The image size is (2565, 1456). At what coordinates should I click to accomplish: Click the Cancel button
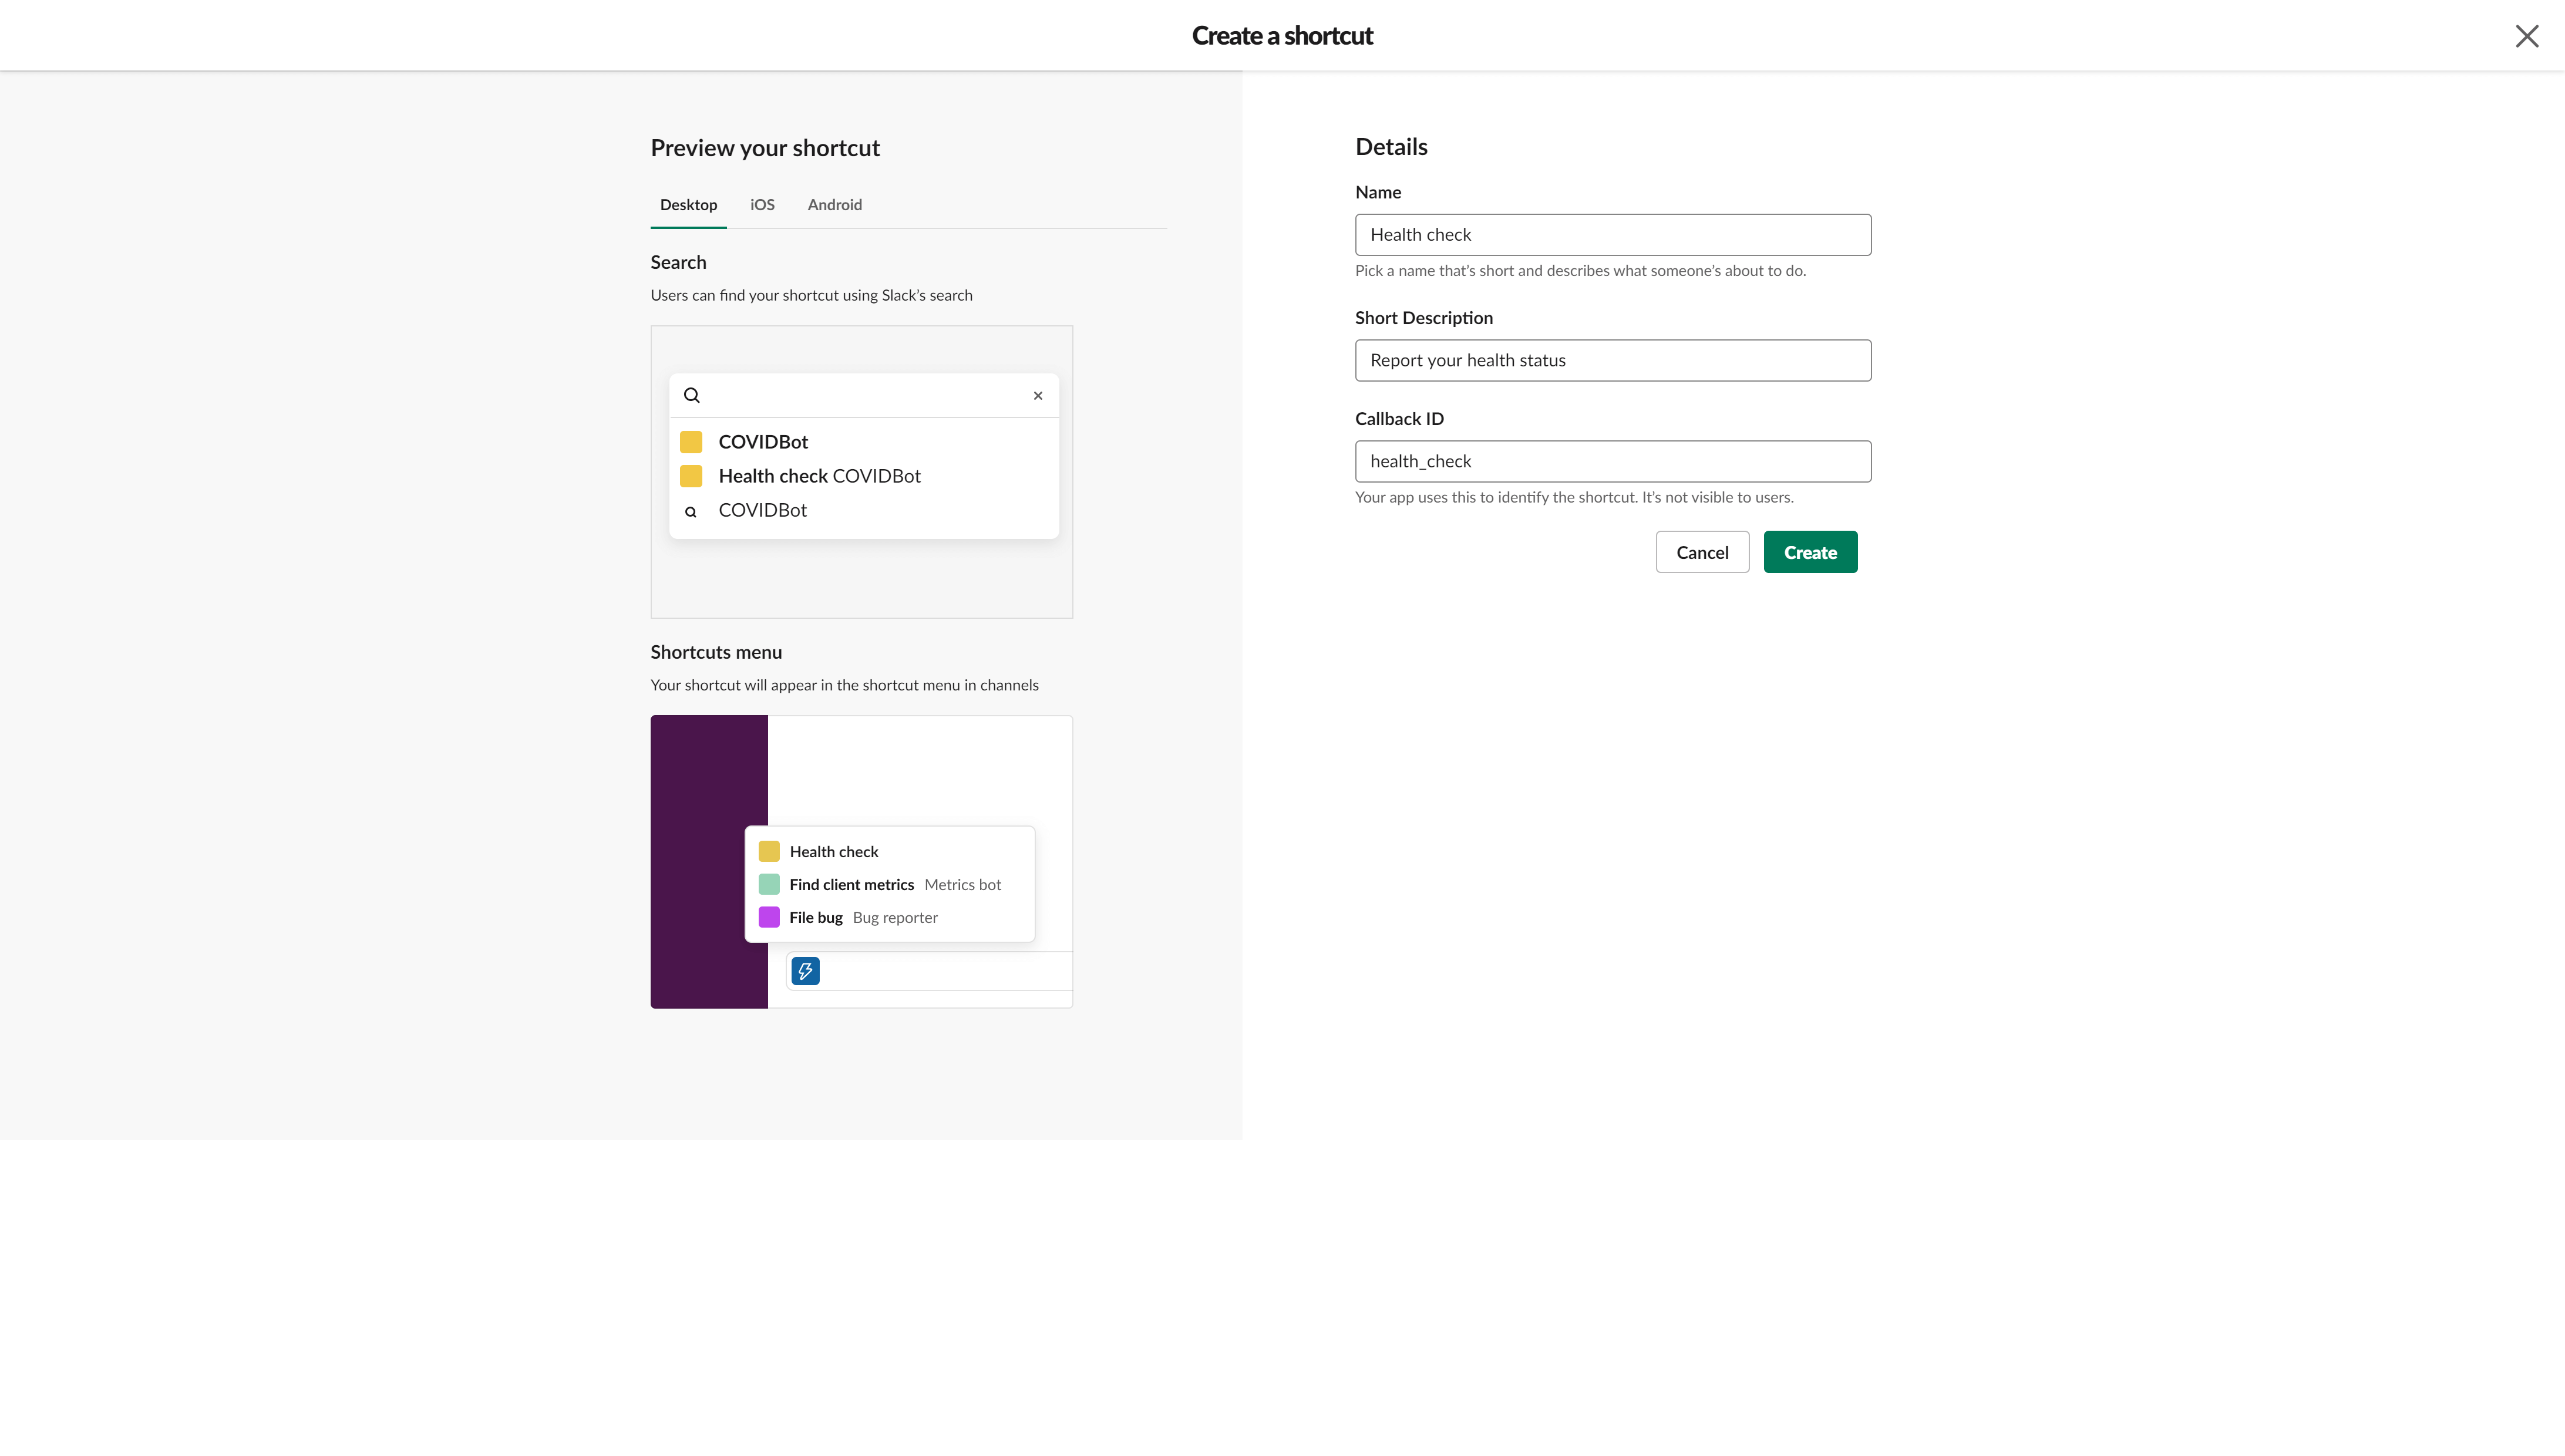pos(1702,551)
